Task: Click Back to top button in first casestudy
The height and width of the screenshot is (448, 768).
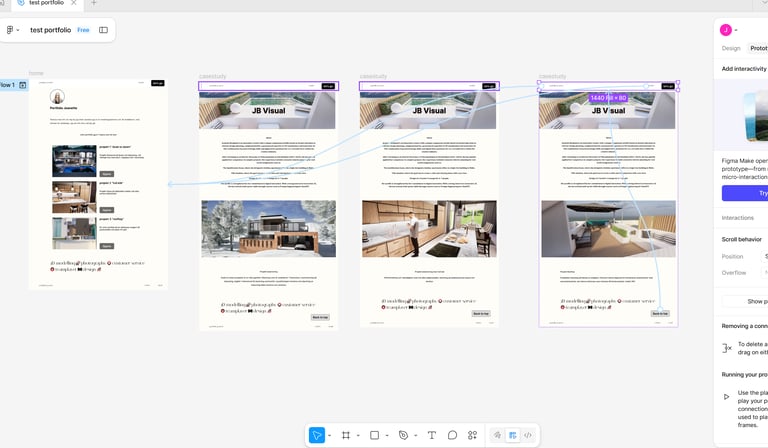Action: 320,317
